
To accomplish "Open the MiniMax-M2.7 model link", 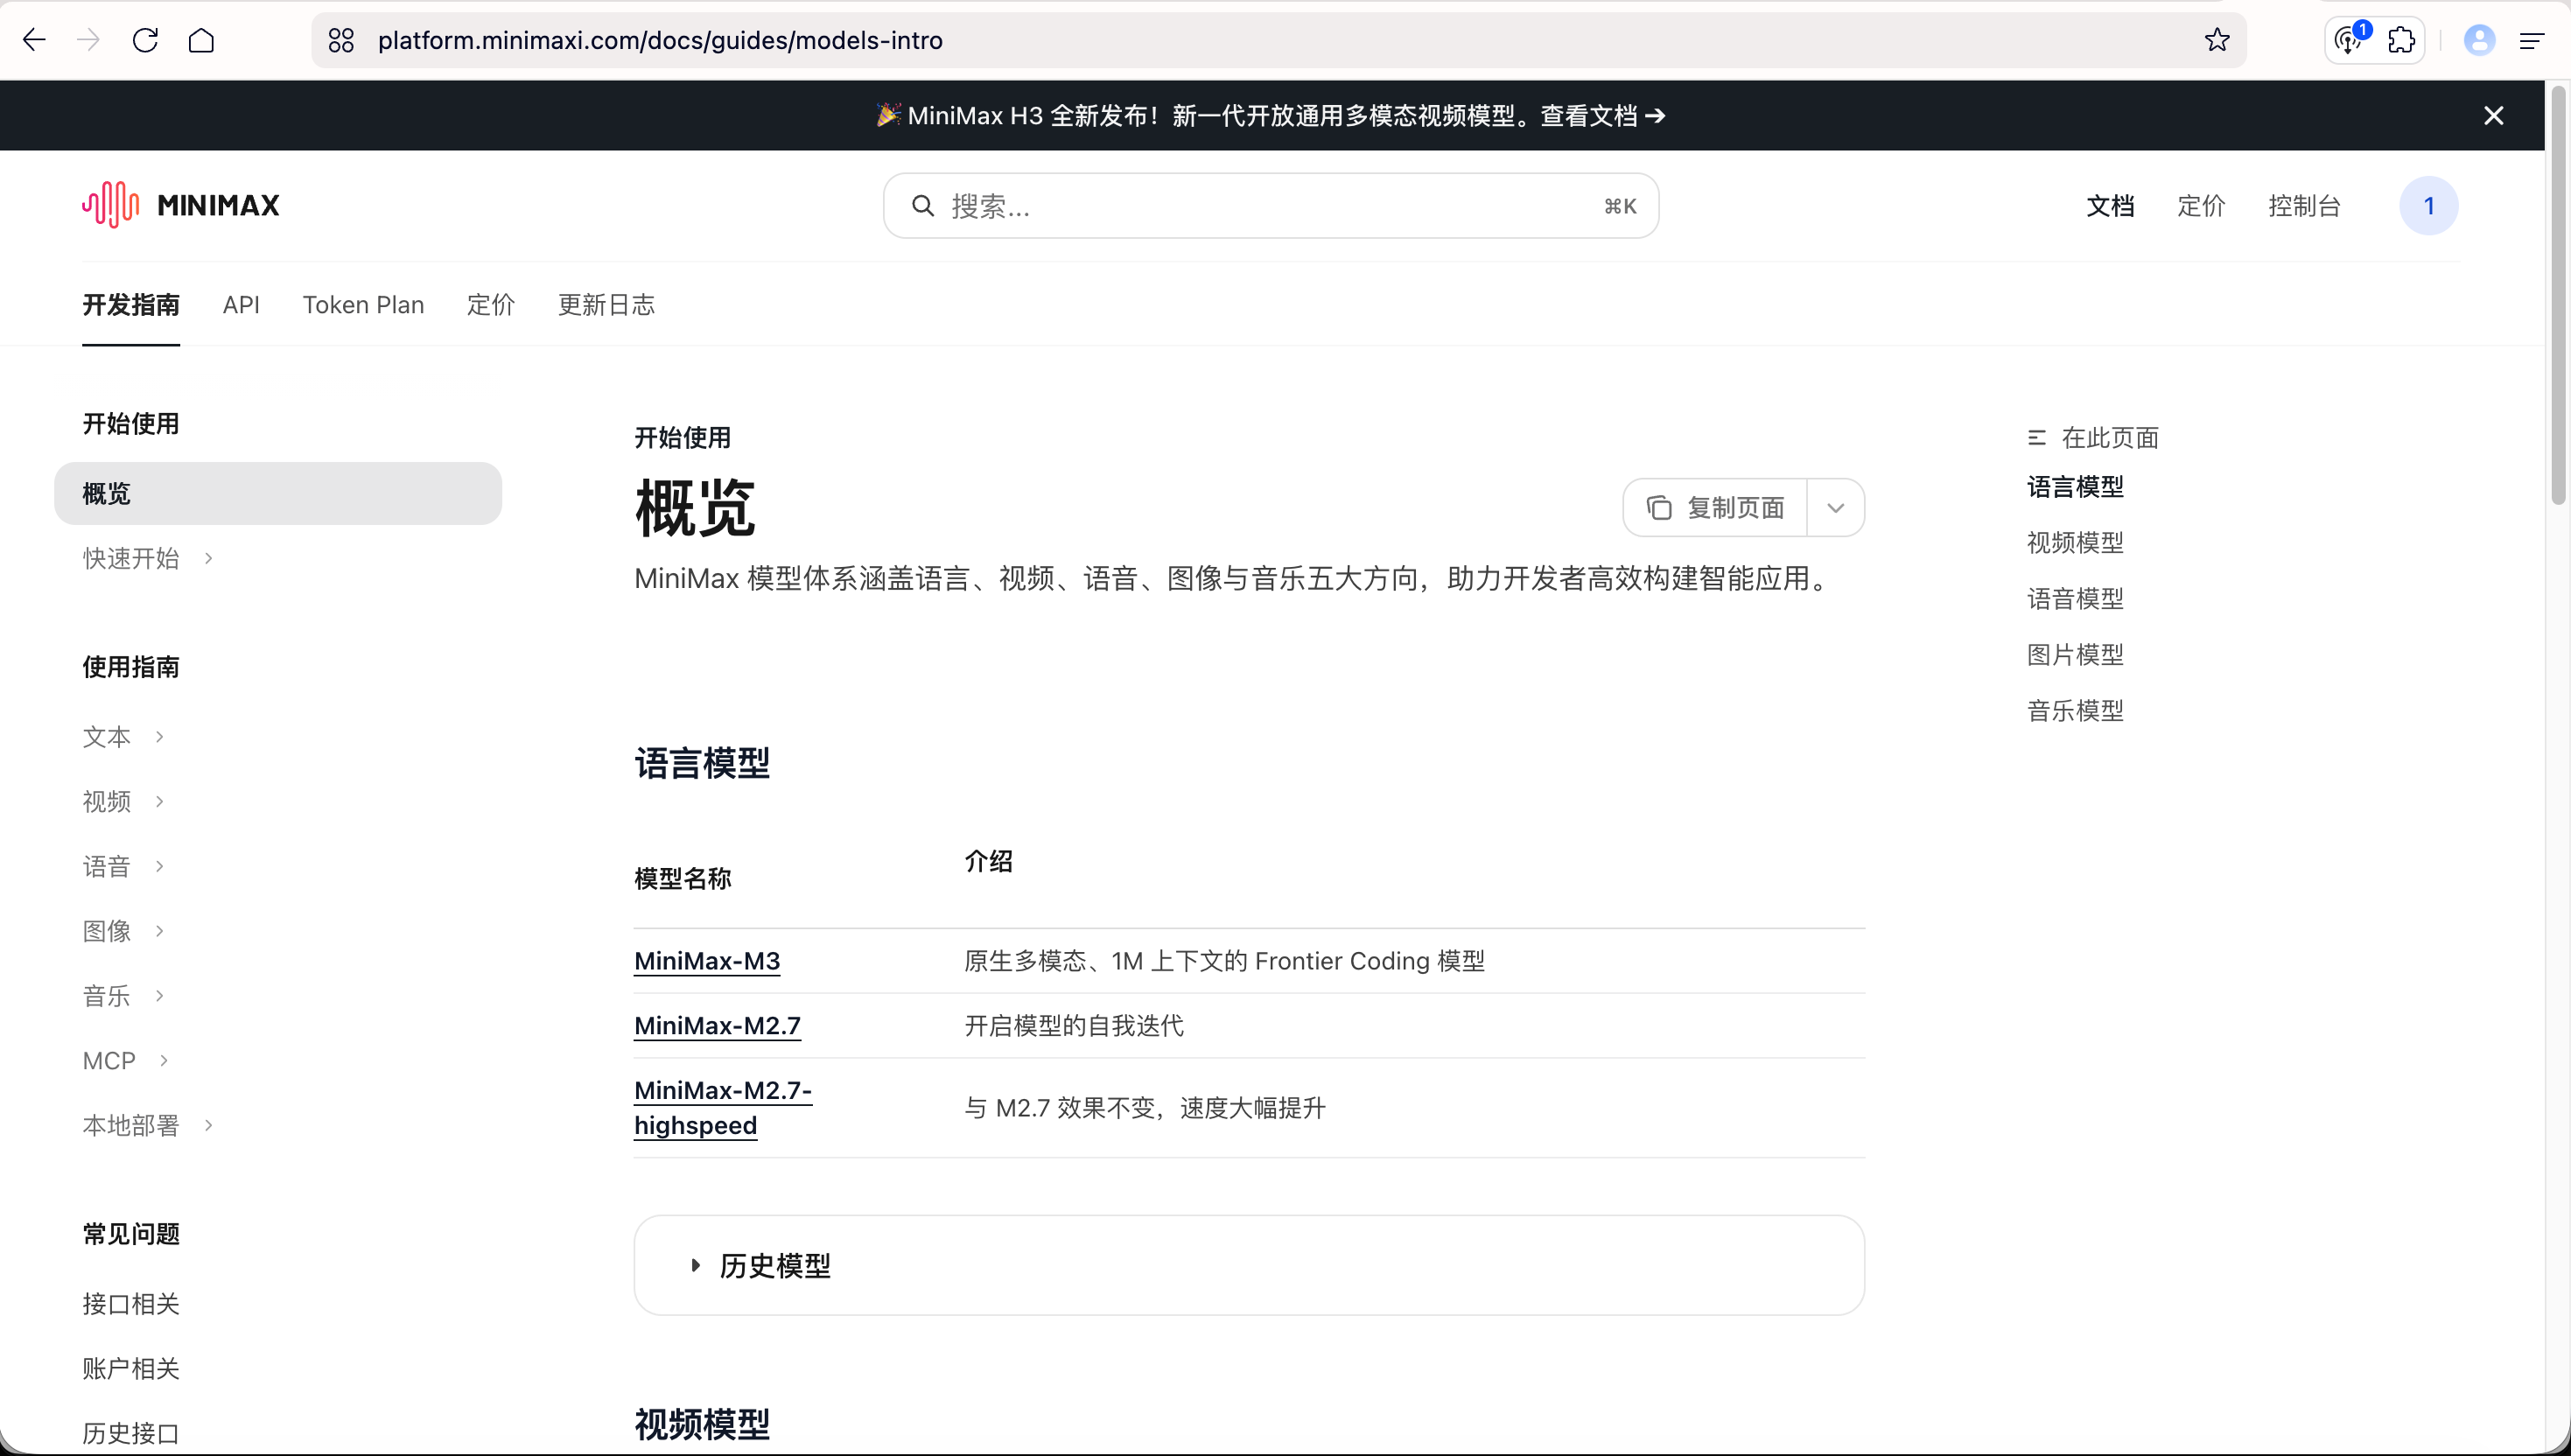I will pos(717,1026).
